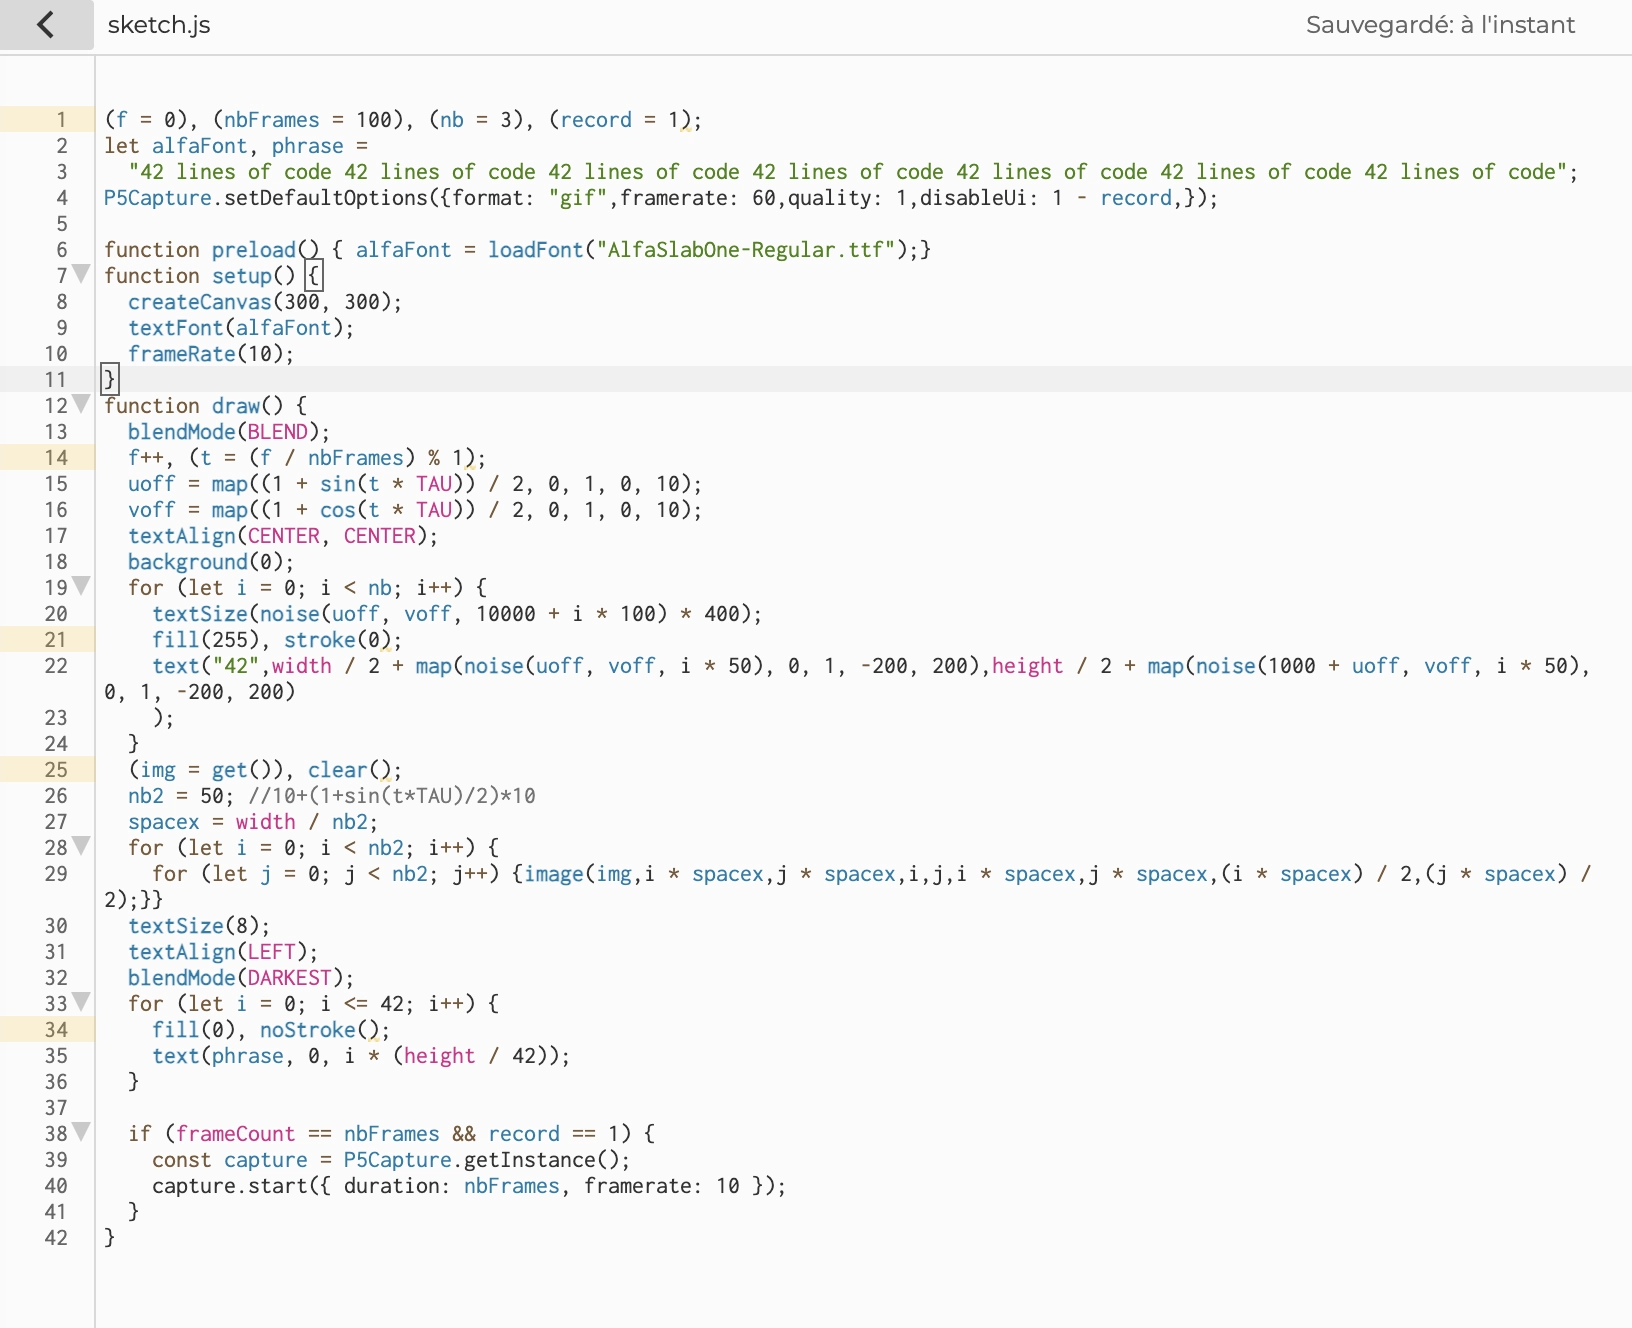This screenshot has width=1632, height=1328.
Task: Click the "42 lines of code" string on line 3
Action: (x=845, y=172)
